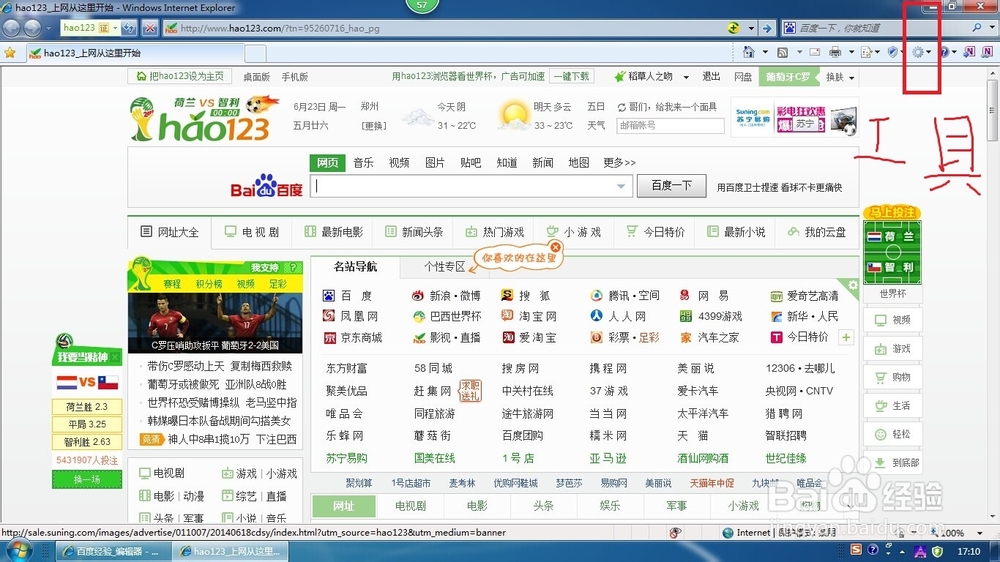This screenshot has height=562, width=1000.
Task: Switch to 百度经验 taskbar window
Action: [113, 551]
